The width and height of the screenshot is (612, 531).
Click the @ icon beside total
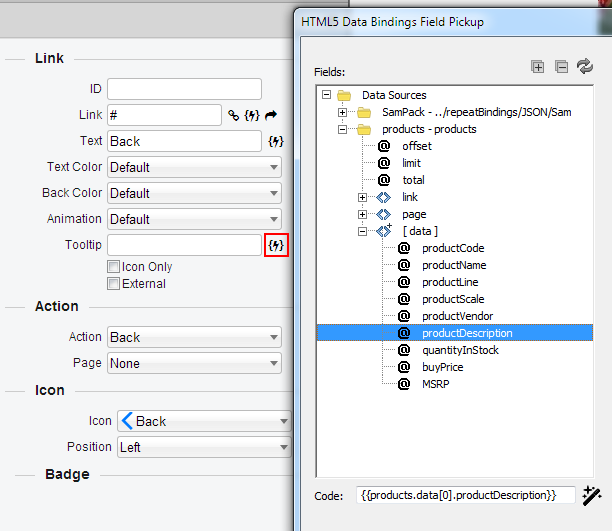(384, 180)
